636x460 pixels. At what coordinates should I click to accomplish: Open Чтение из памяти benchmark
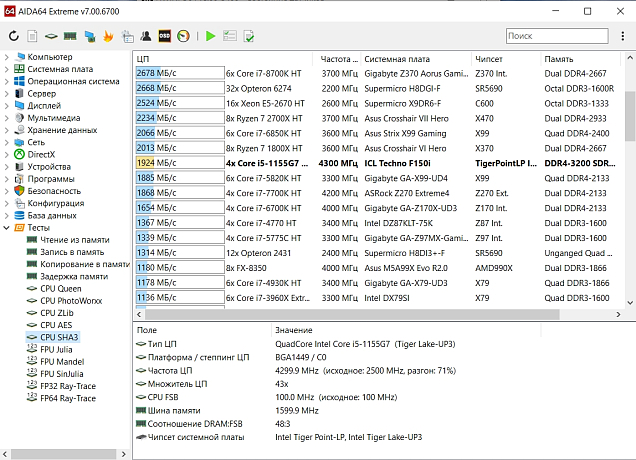coord(74,240)
